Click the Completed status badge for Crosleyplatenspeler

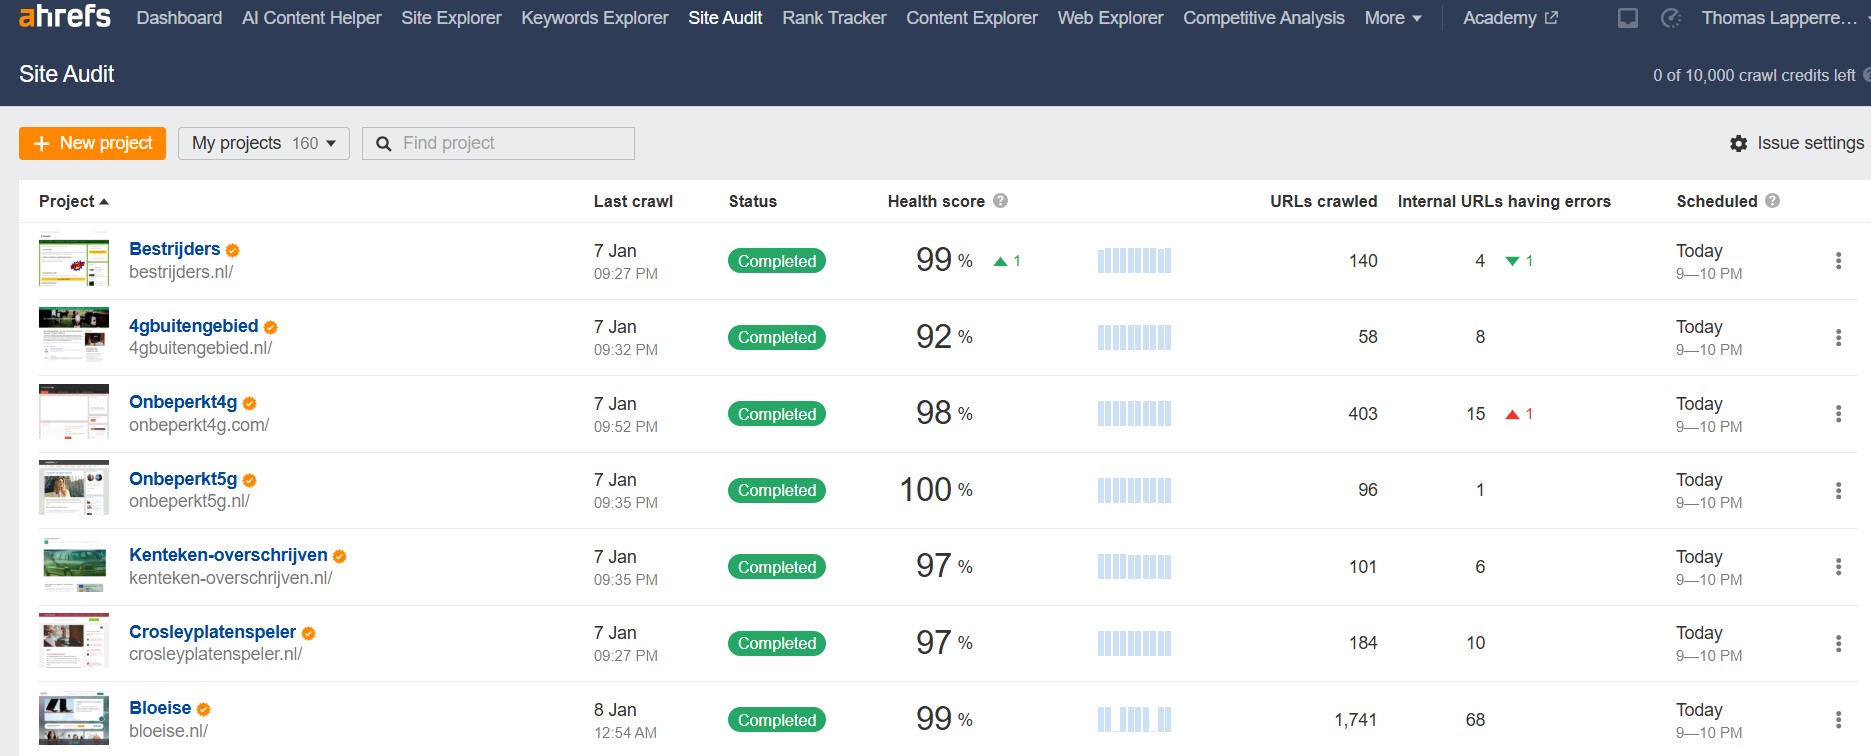(777, 643)
